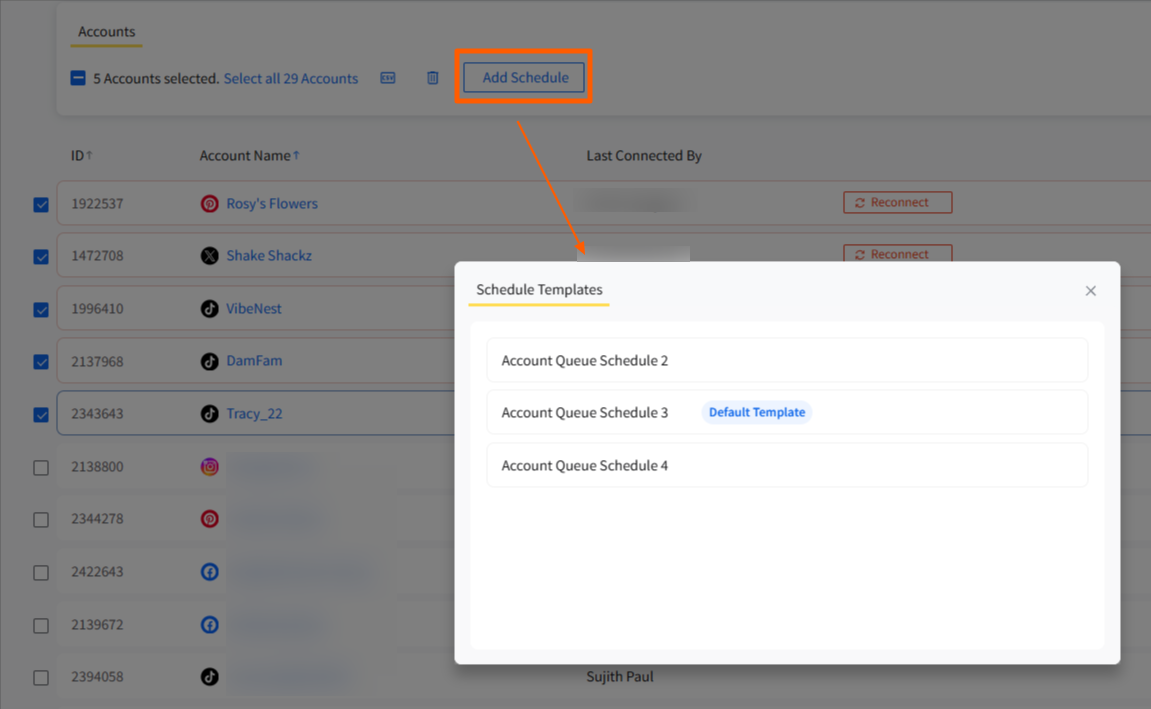Click the Add Schedule button

pos(524,78)
